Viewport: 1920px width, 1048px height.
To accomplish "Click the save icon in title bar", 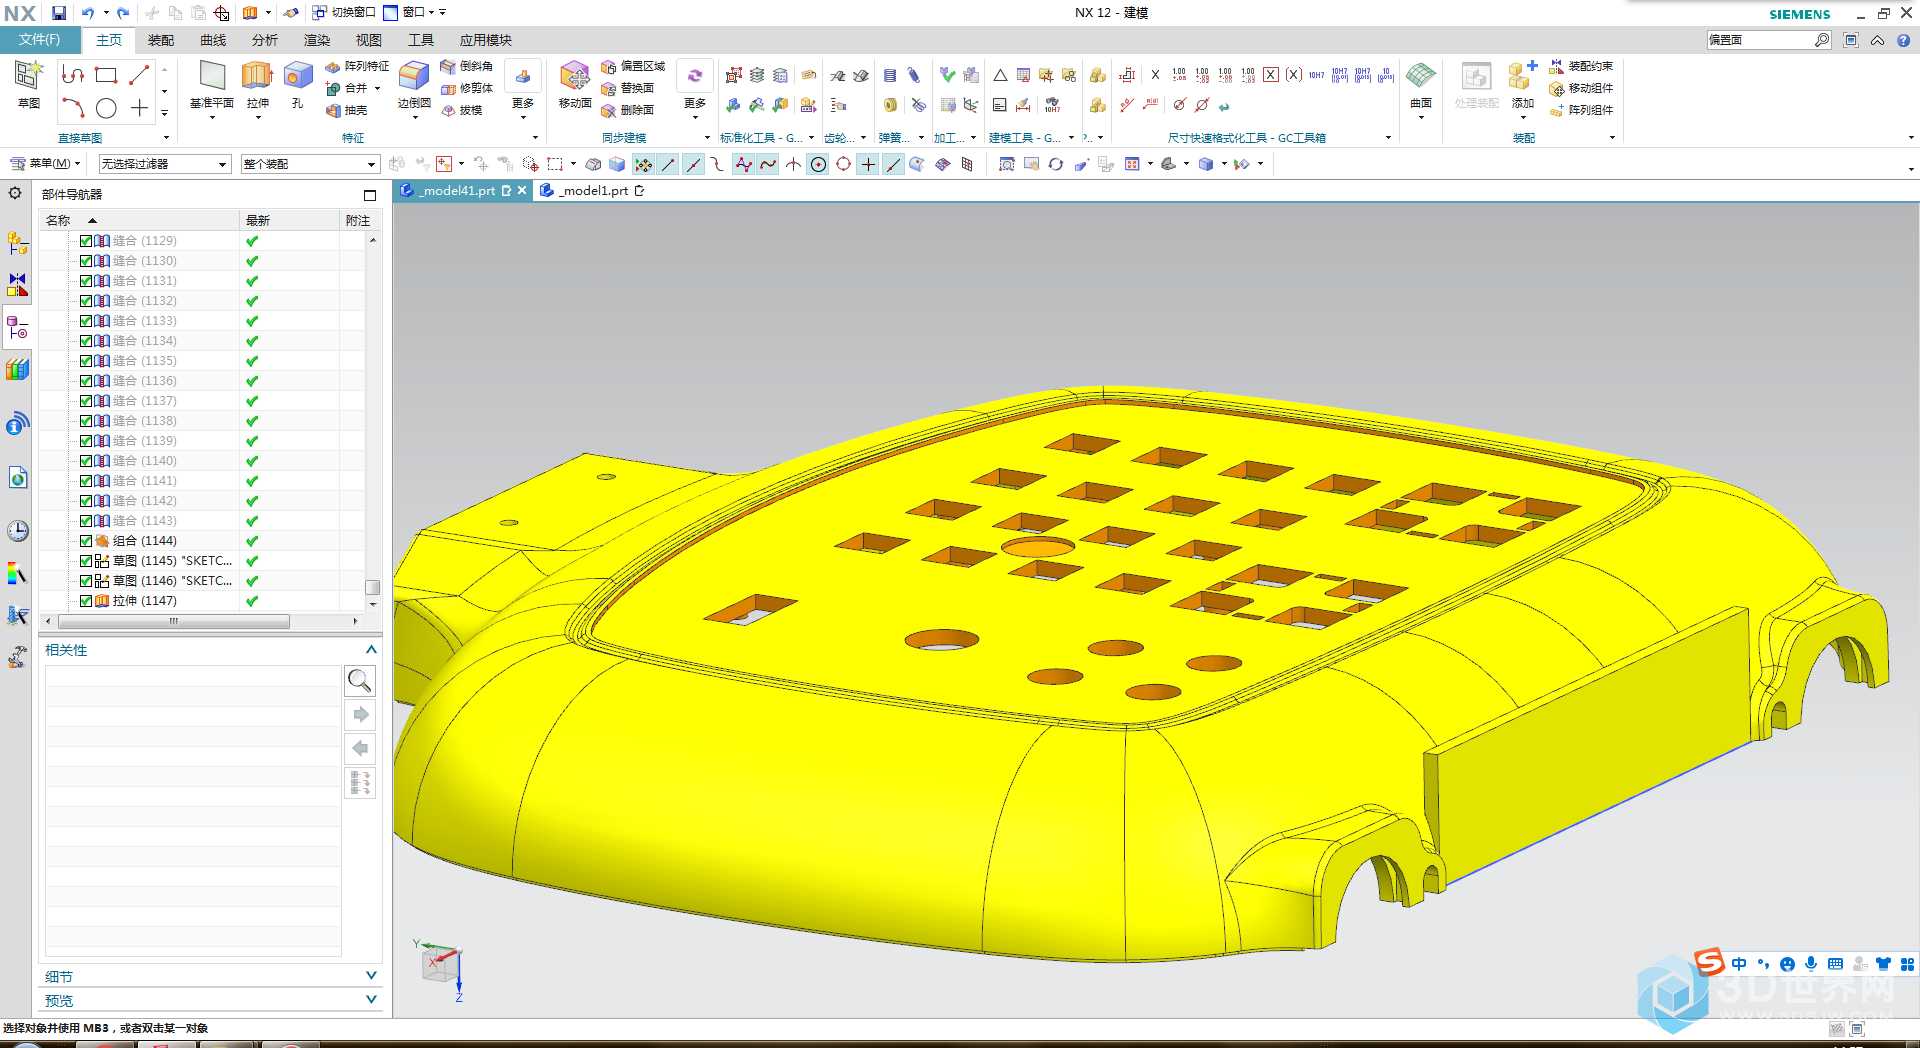I will tap(59, 13).
